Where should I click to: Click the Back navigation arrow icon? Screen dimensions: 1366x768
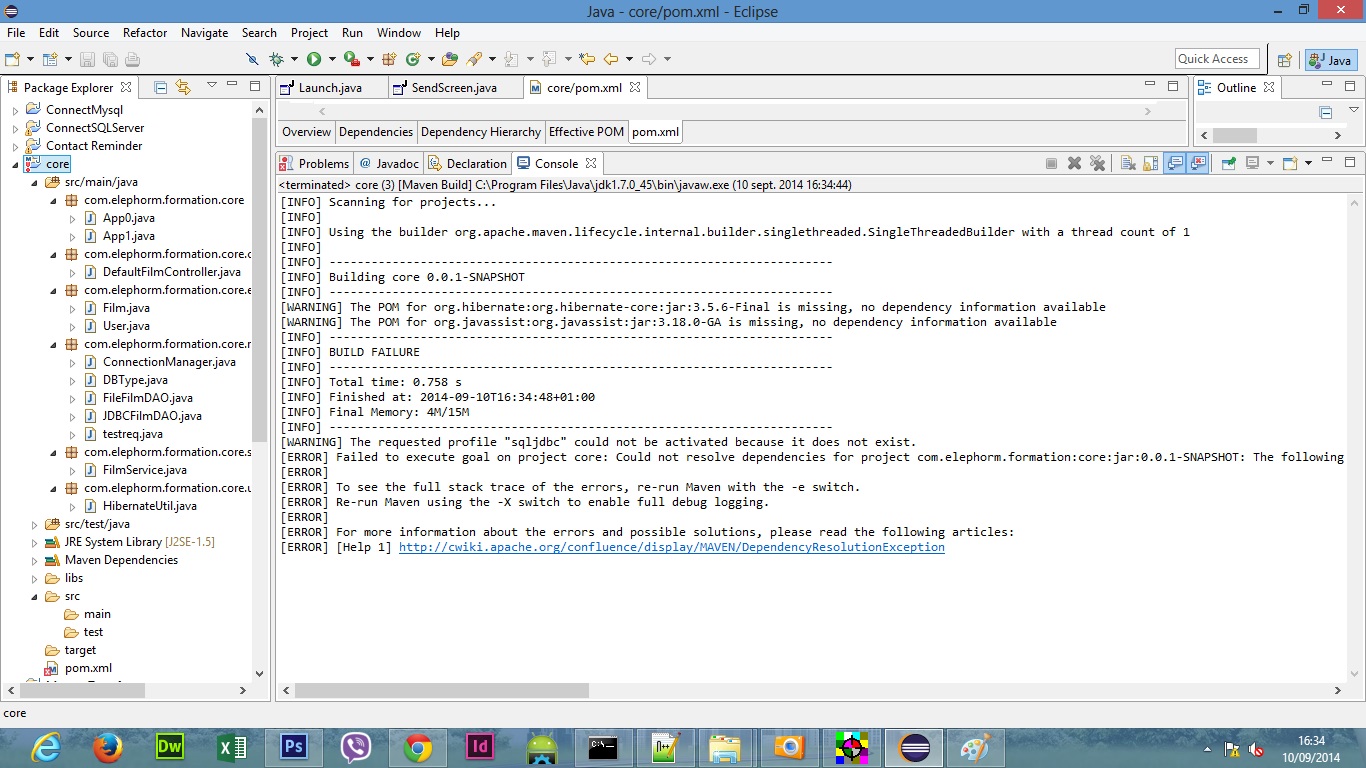[611, 59]
